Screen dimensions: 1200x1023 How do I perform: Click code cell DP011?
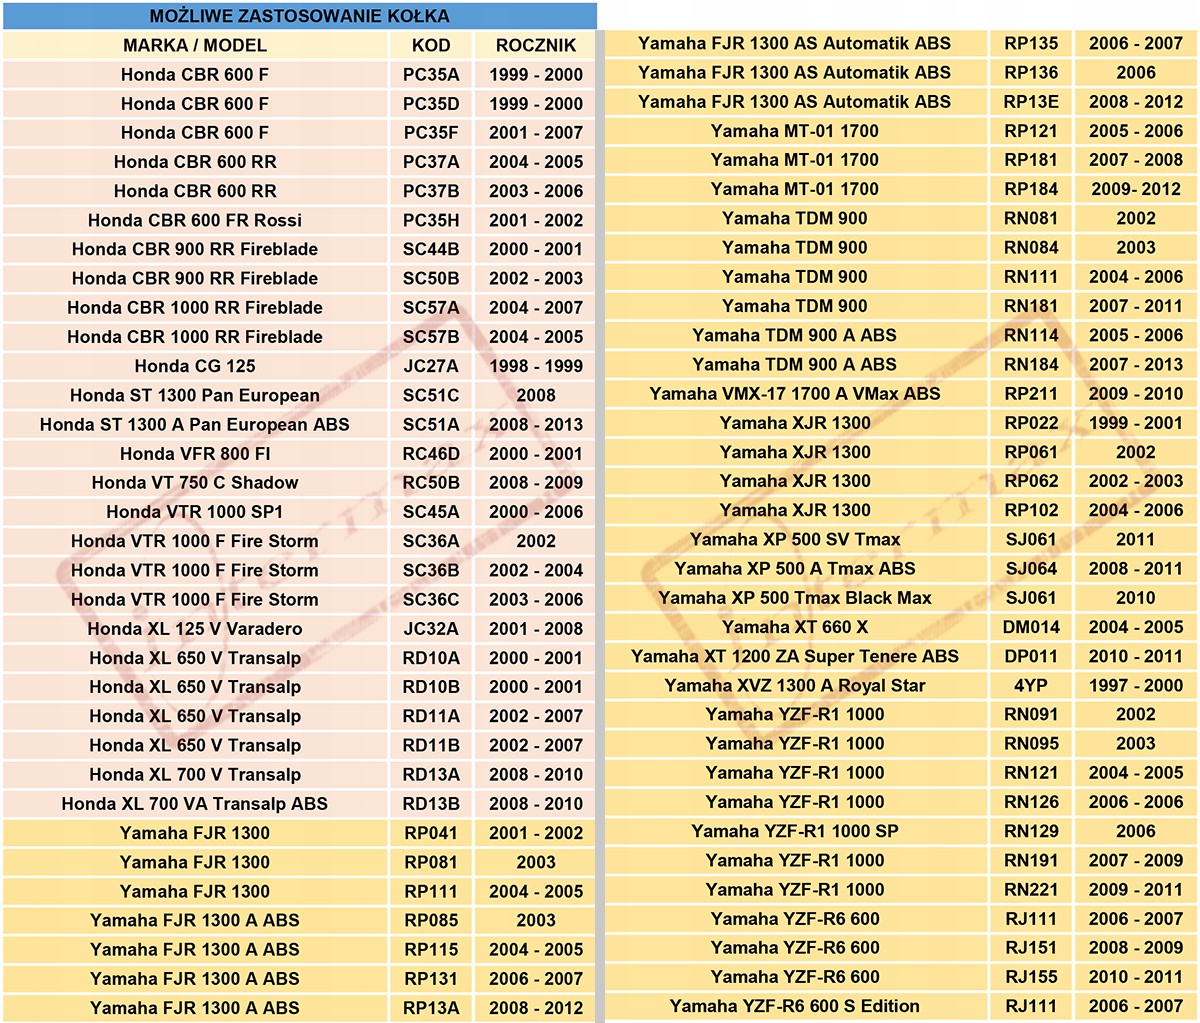pyautogui.click(x=1031, y=656)
